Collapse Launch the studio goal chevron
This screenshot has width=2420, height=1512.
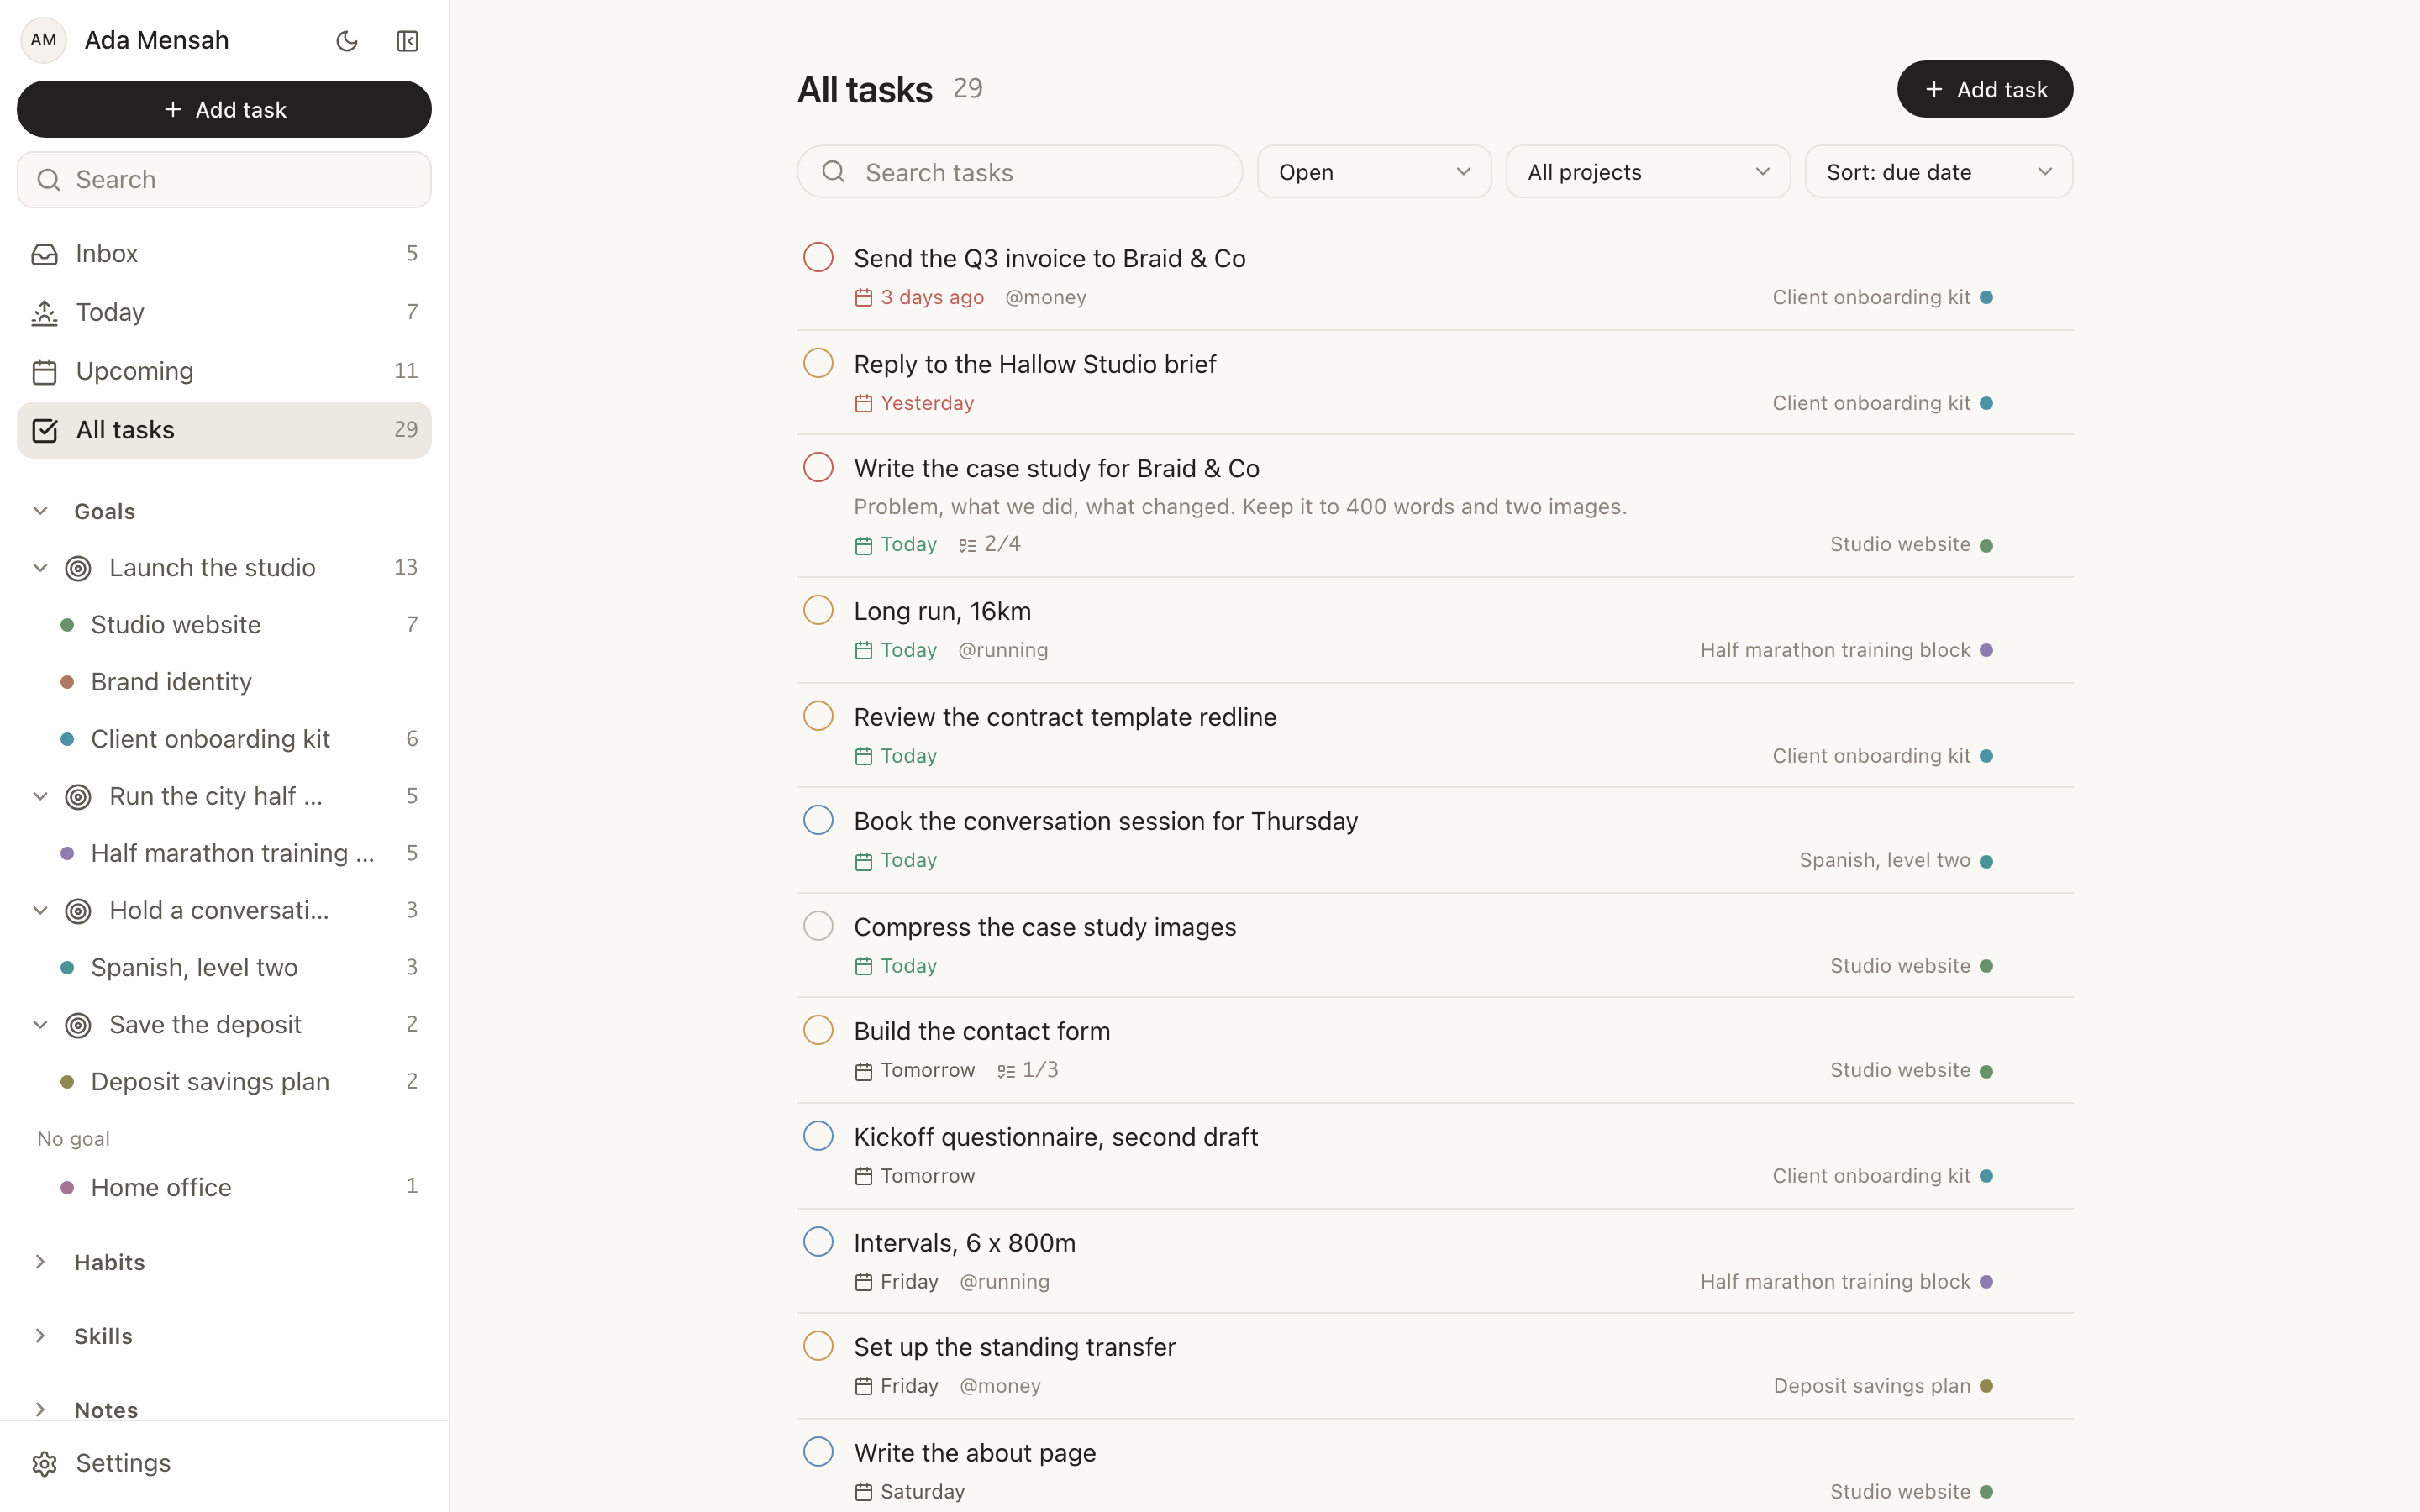[x=40, y=568]
